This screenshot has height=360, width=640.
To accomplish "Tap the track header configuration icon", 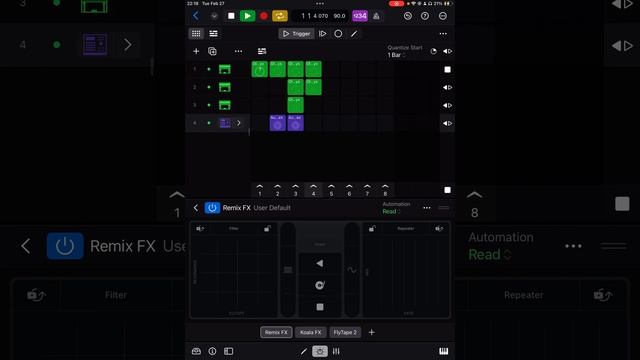I will click(x=262, y=51).
